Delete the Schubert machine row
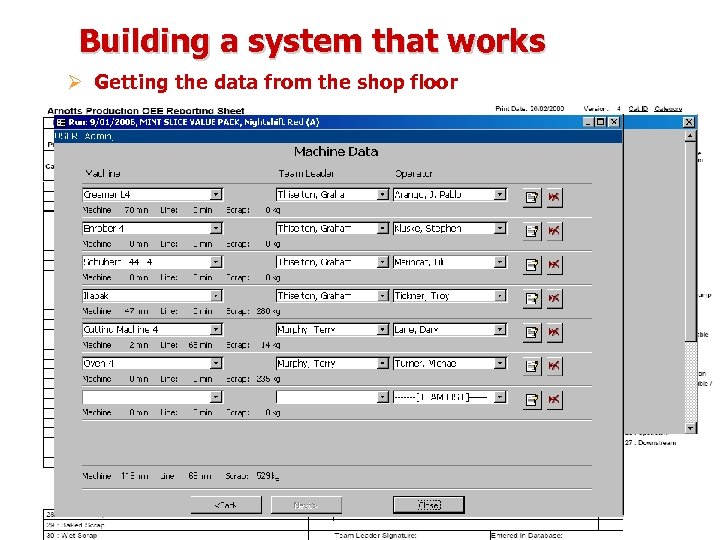Image resolution: width=720 pixels, height=540 pixels. (554, 265)
